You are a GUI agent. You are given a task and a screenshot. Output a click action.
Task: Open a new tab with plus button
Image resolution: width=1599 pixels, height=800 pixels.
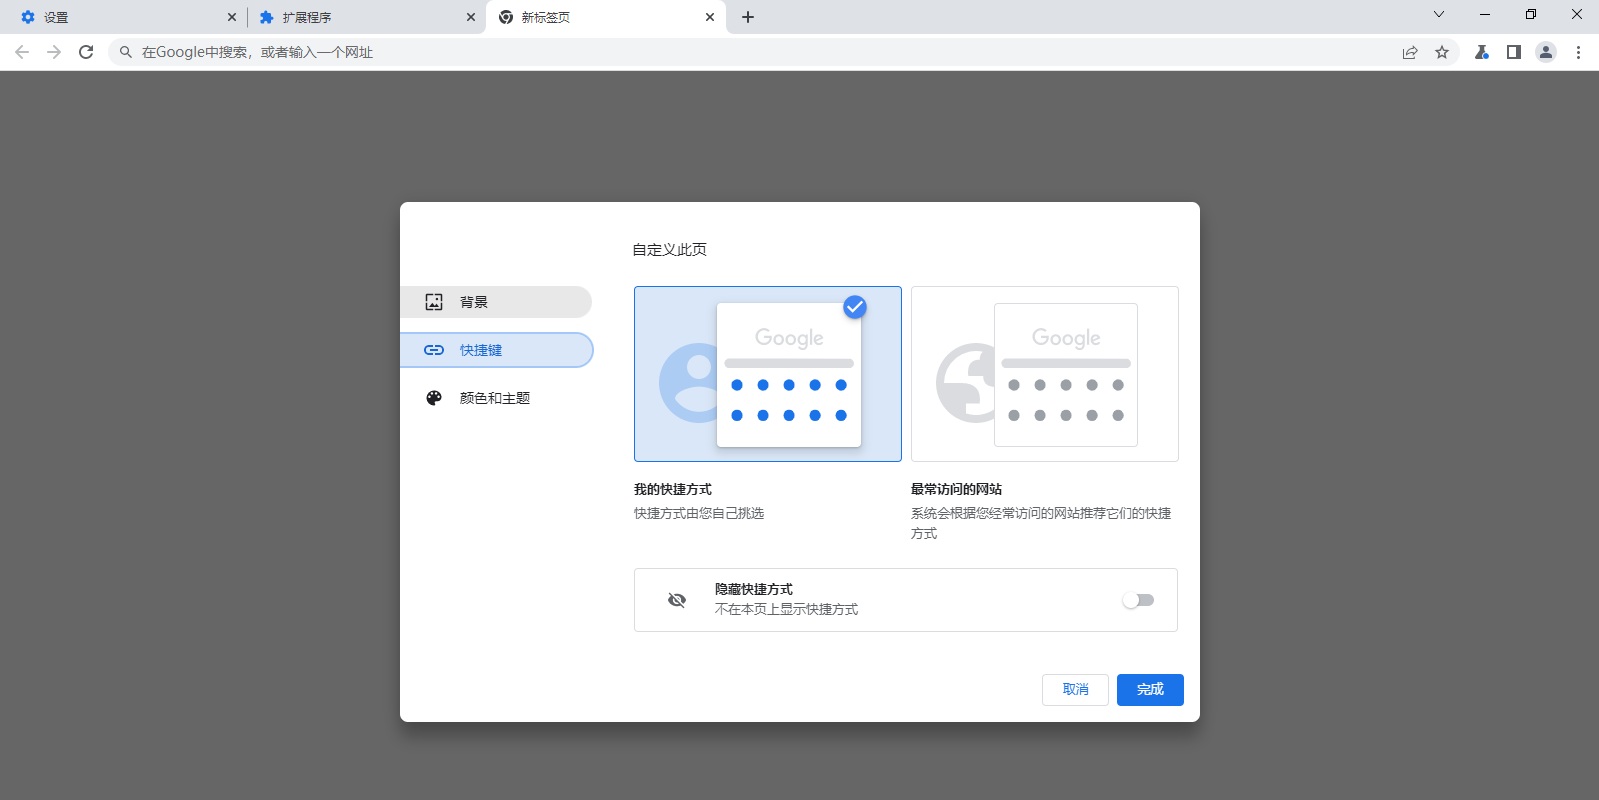(748, 17)
